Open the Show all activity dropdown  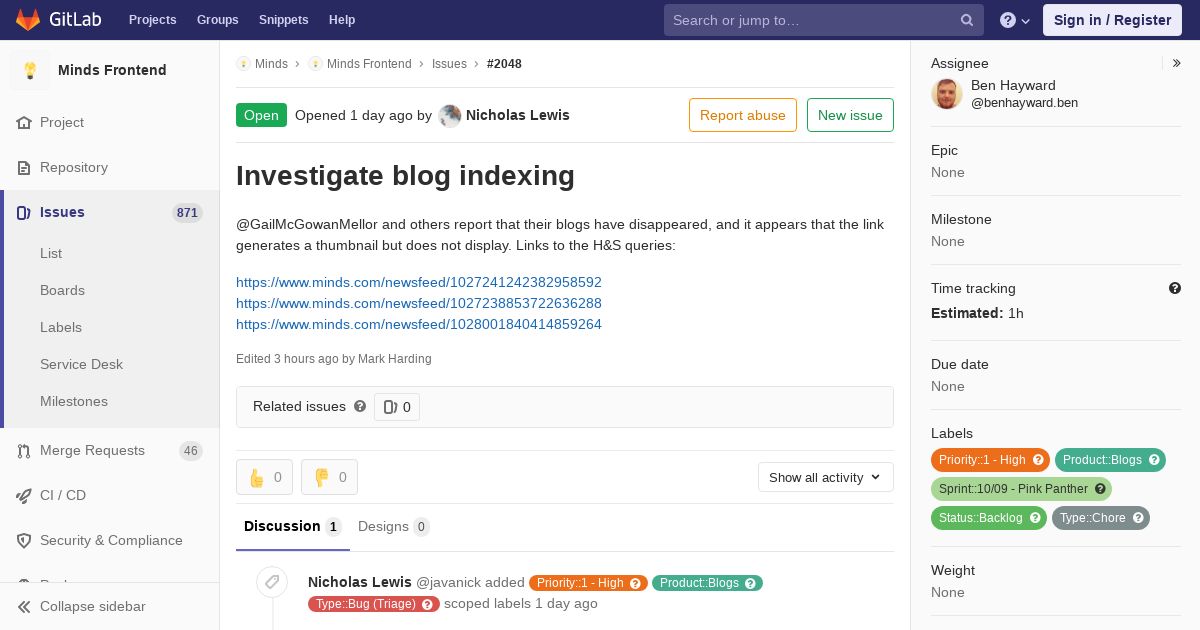coord(826,477)
